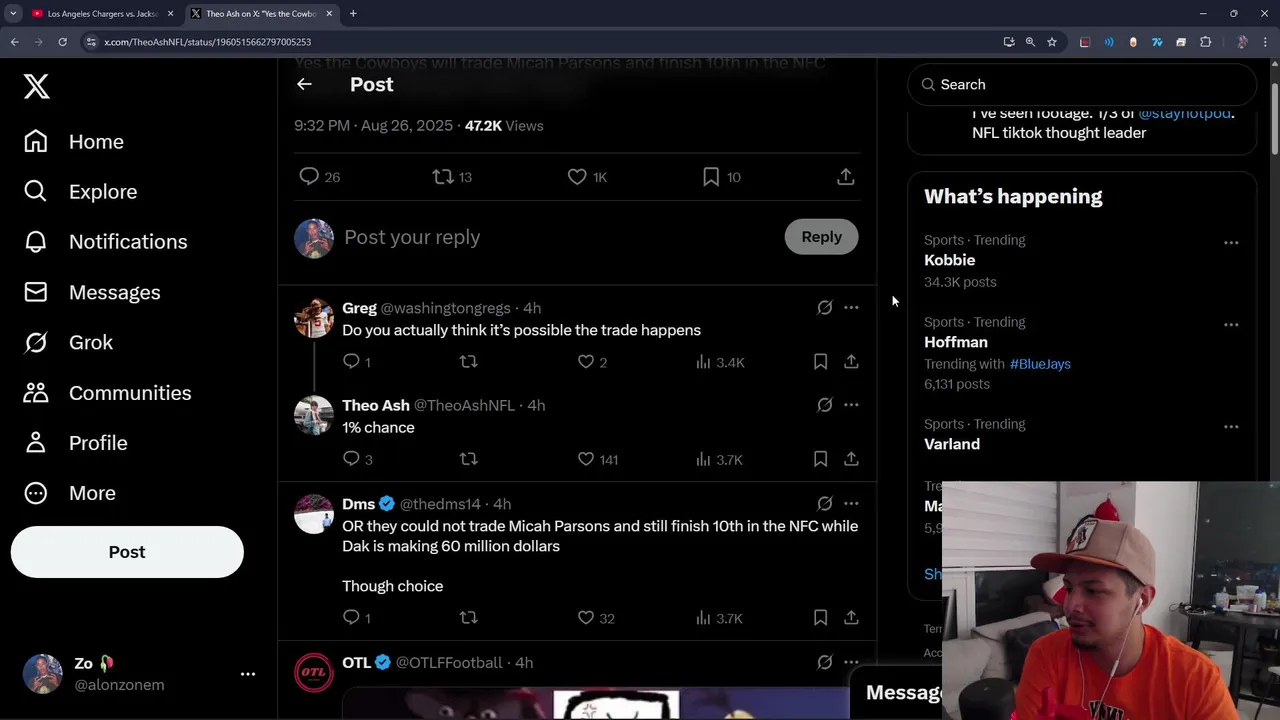Image resolution: width=1280 pixels, height=720 pixels.
Task: Open Grok icon on Theo Ash reply
Action: pyautogui.click(x=825, y=405)
